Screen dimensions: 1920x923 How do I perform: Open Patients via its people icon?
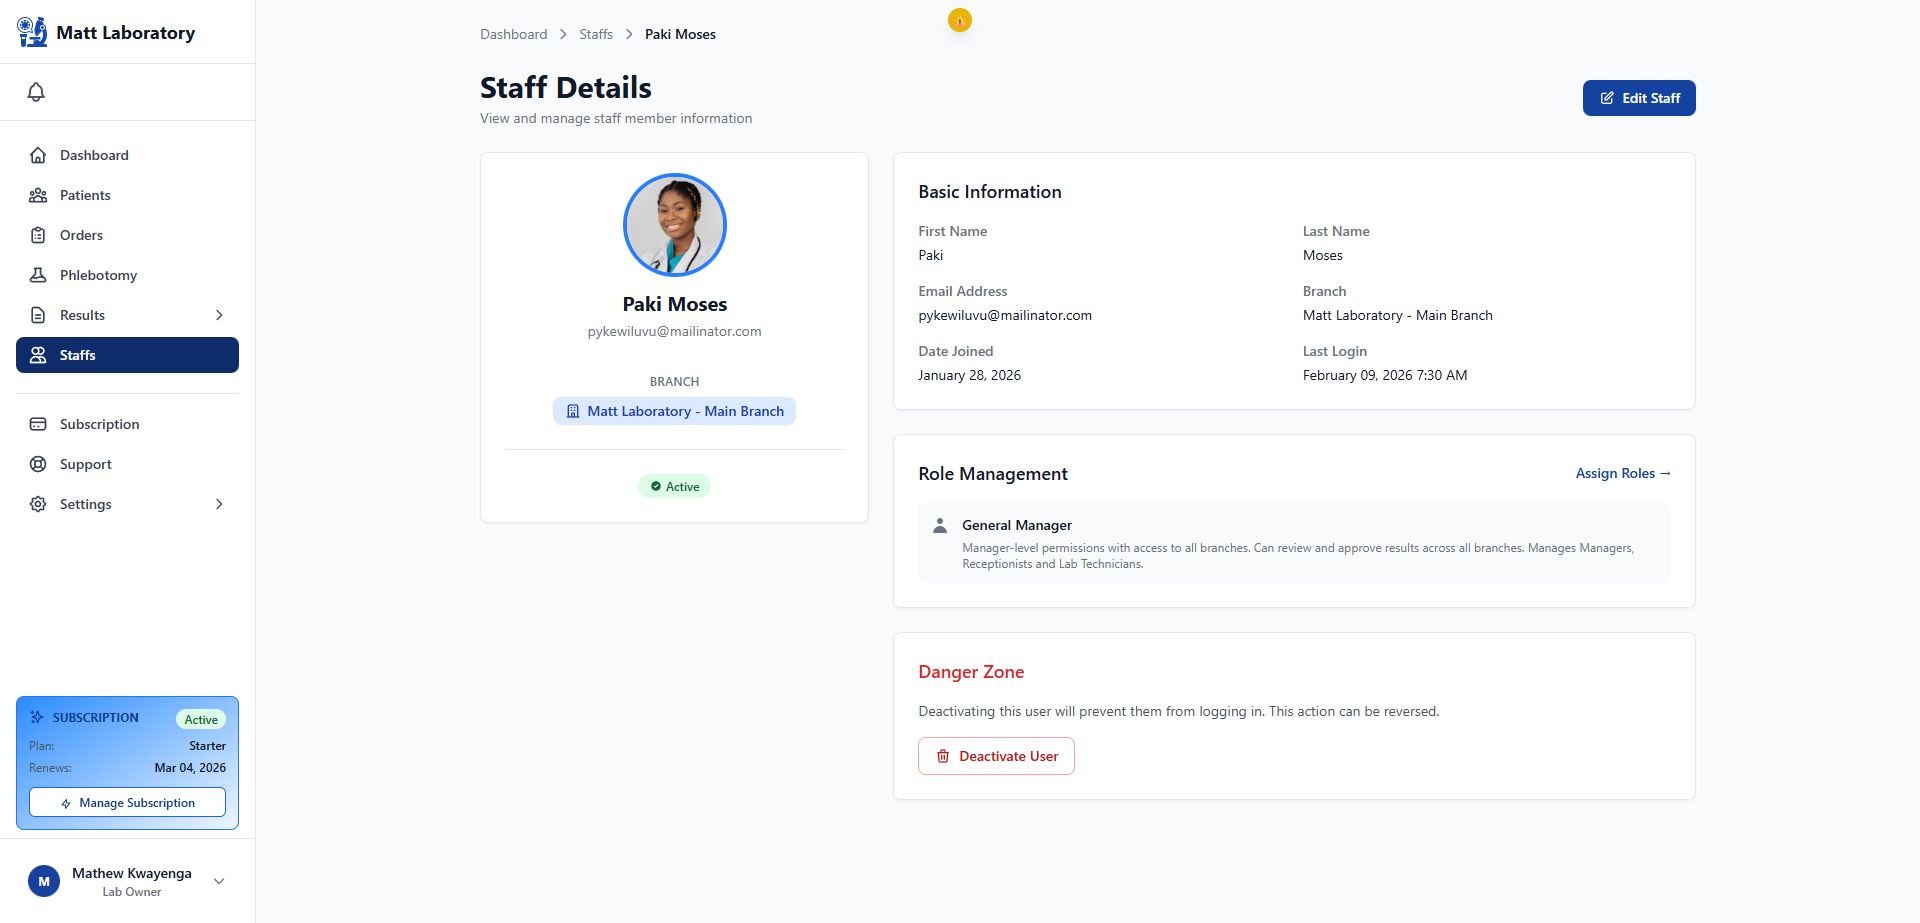[38, 195]
